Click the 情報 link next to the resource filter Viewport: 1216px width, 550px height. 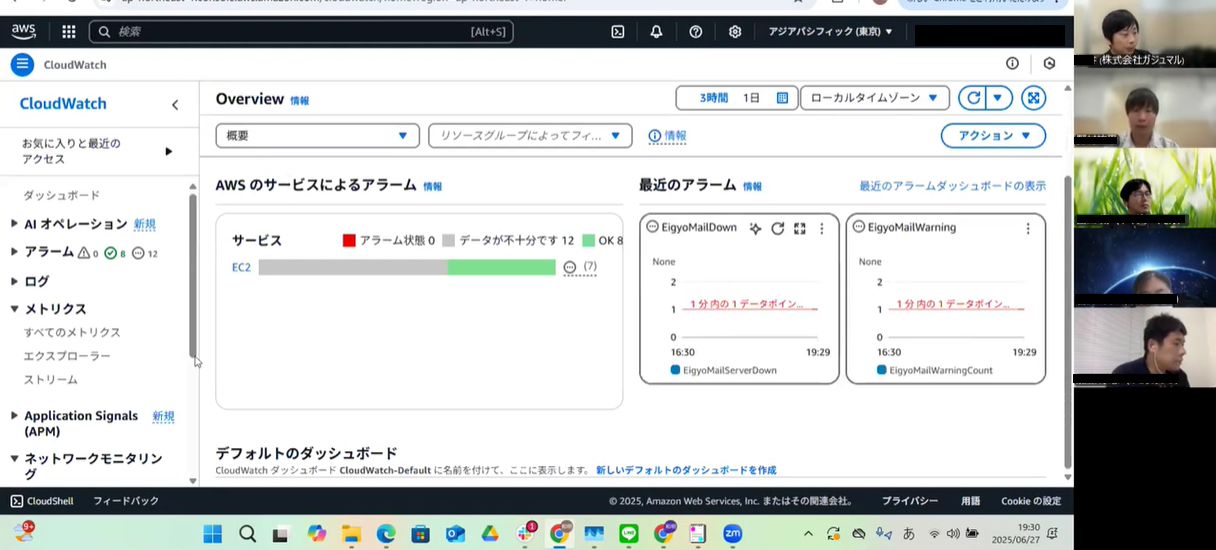point(675,136)
